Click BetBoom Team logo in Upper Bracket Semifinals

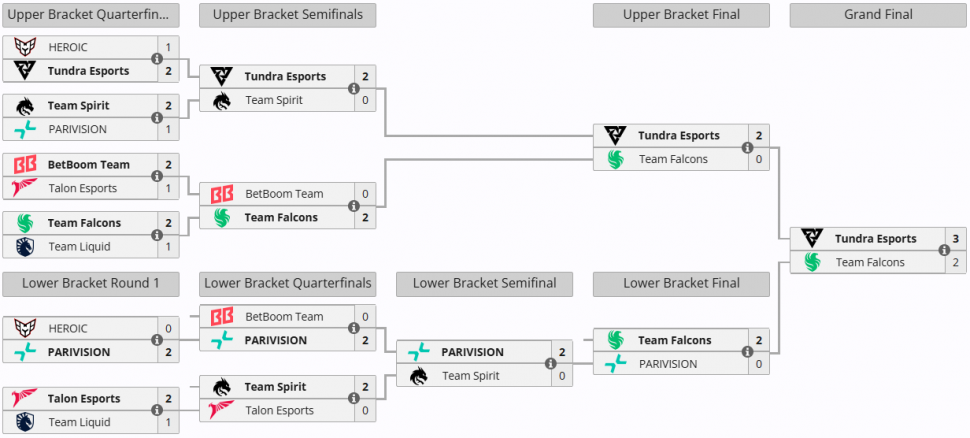click(x=222, y=194)
